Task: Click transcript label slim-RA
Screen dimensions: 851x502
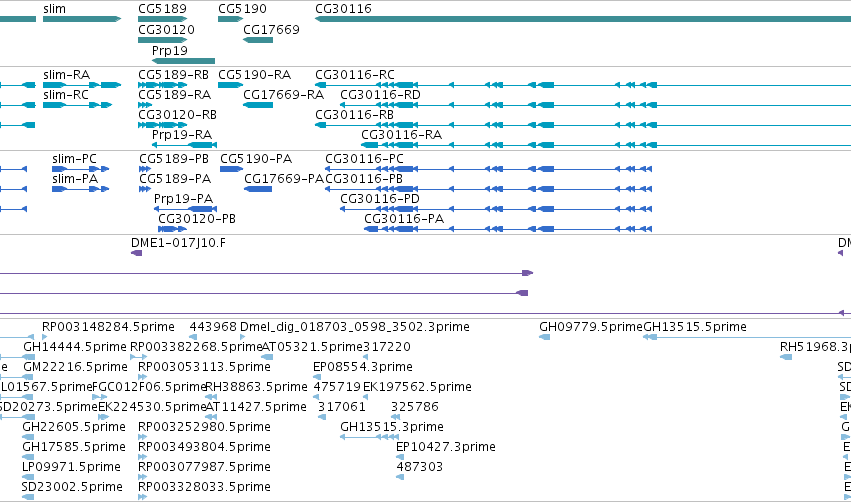Action: pyautogui.click(x=66, y=74)
